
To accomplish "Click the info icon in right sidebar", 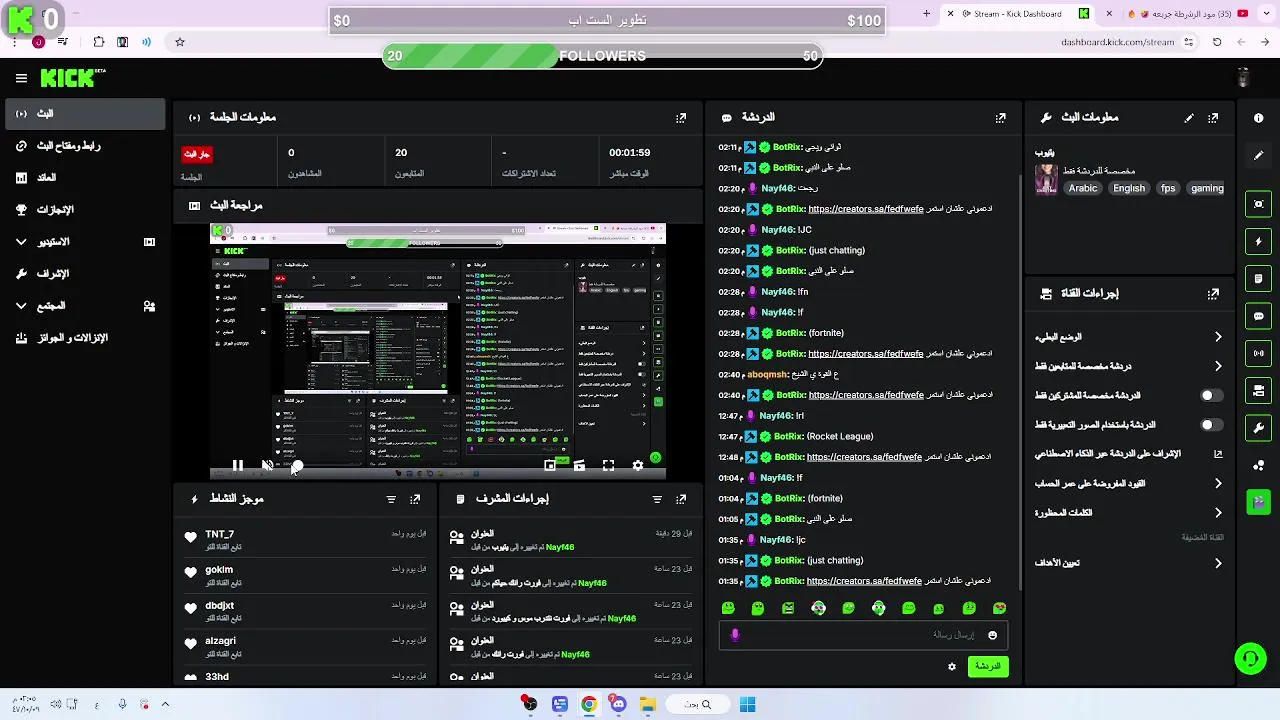I will [x=1258, y=117].
